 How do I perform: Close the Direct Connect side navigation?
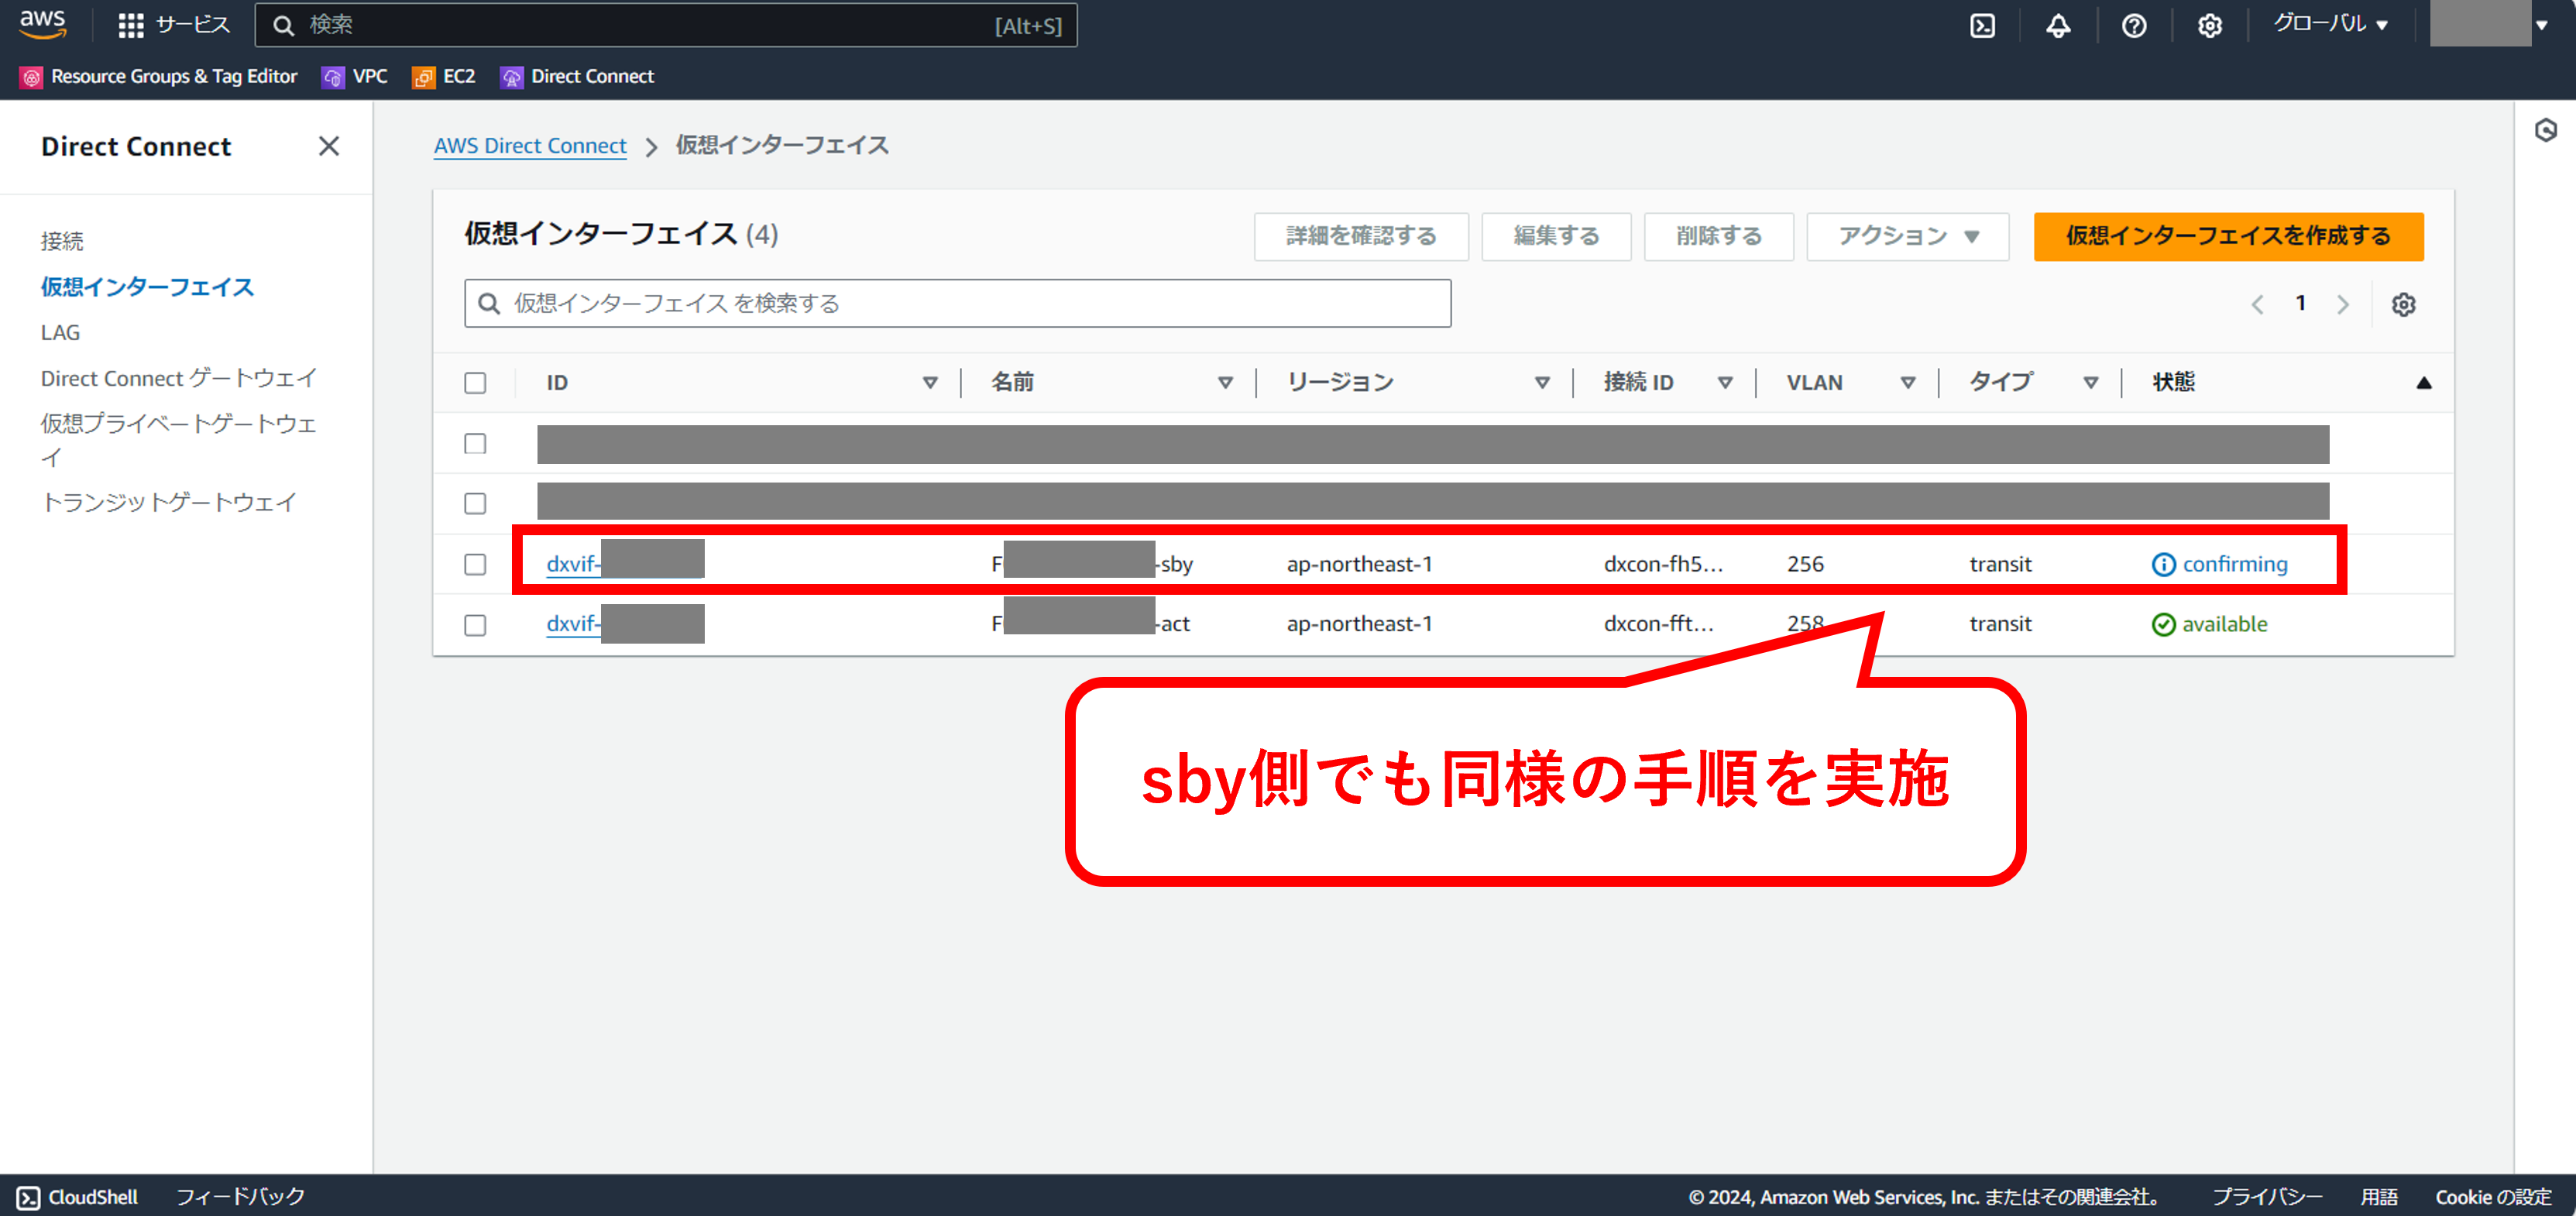pos(329,146)
